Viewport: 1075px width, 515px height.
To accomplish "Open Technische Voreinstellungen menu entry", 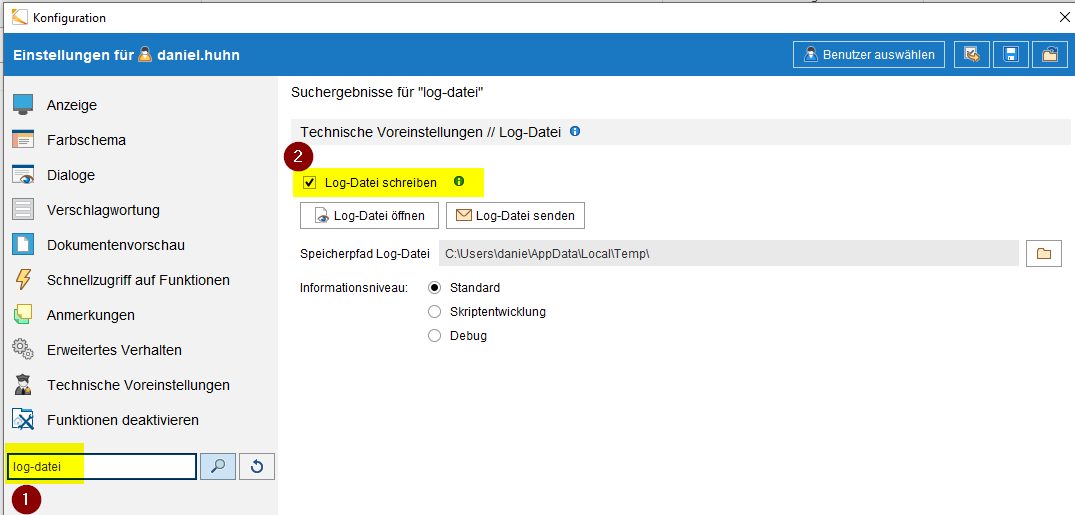I will coord(138,385).
